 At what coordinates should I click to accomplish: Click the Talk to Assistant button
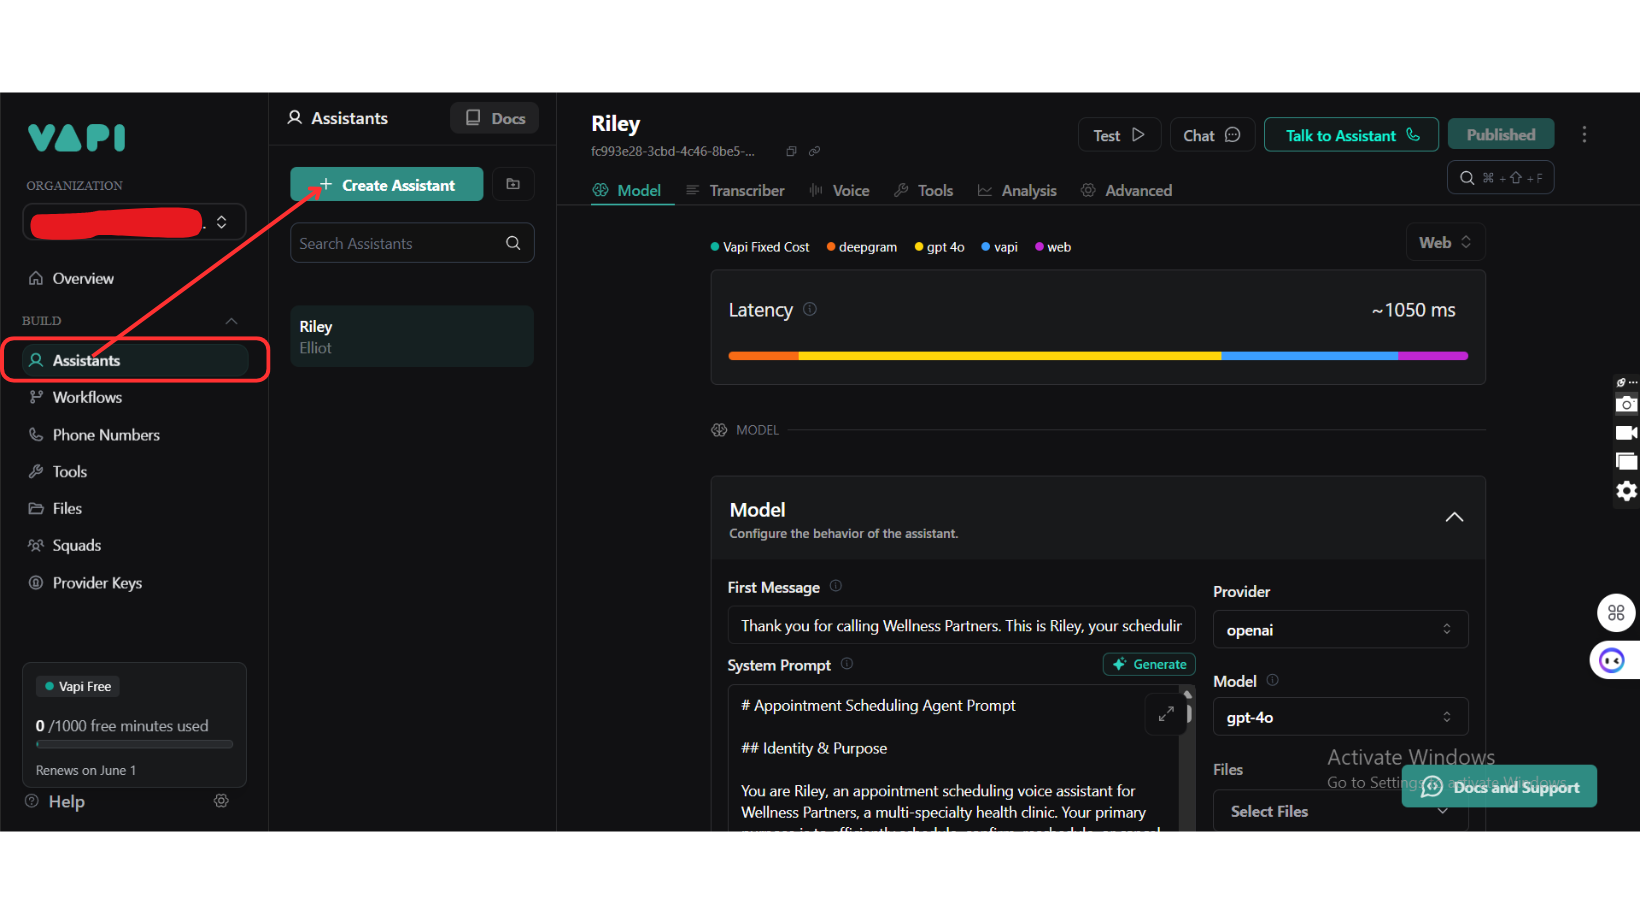point(1350,135)
